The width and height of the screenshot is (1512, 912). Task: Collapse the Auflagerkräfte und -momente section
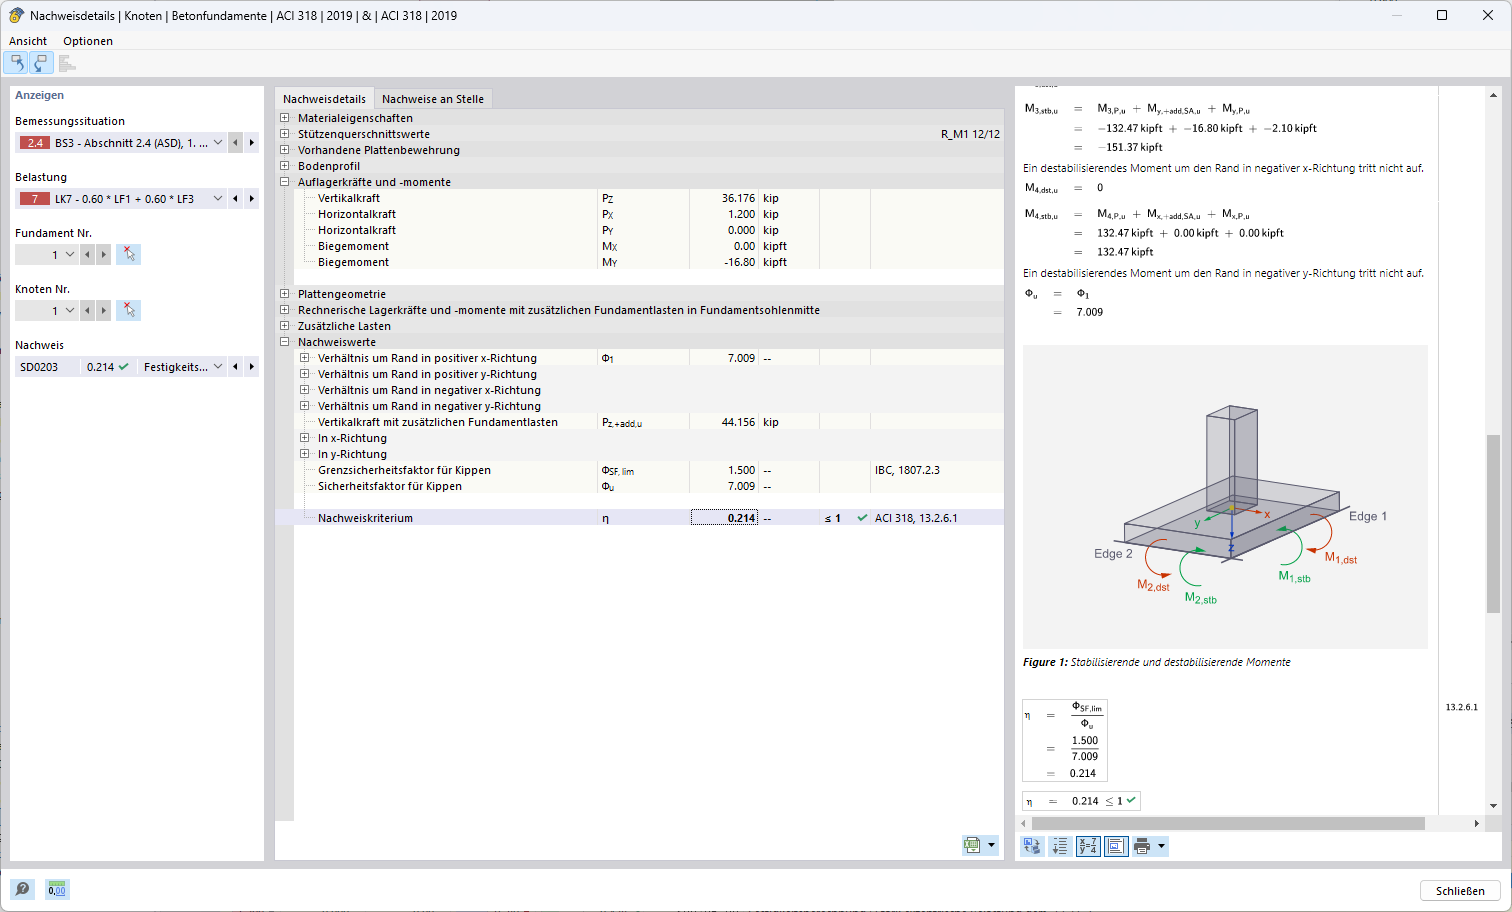(284, 182)
